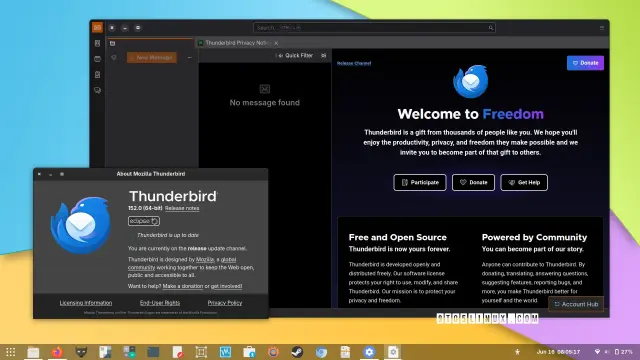Click the get involved! link
Image resolution: width=640 pixels, height=360 pixels.
click(226, 286)
